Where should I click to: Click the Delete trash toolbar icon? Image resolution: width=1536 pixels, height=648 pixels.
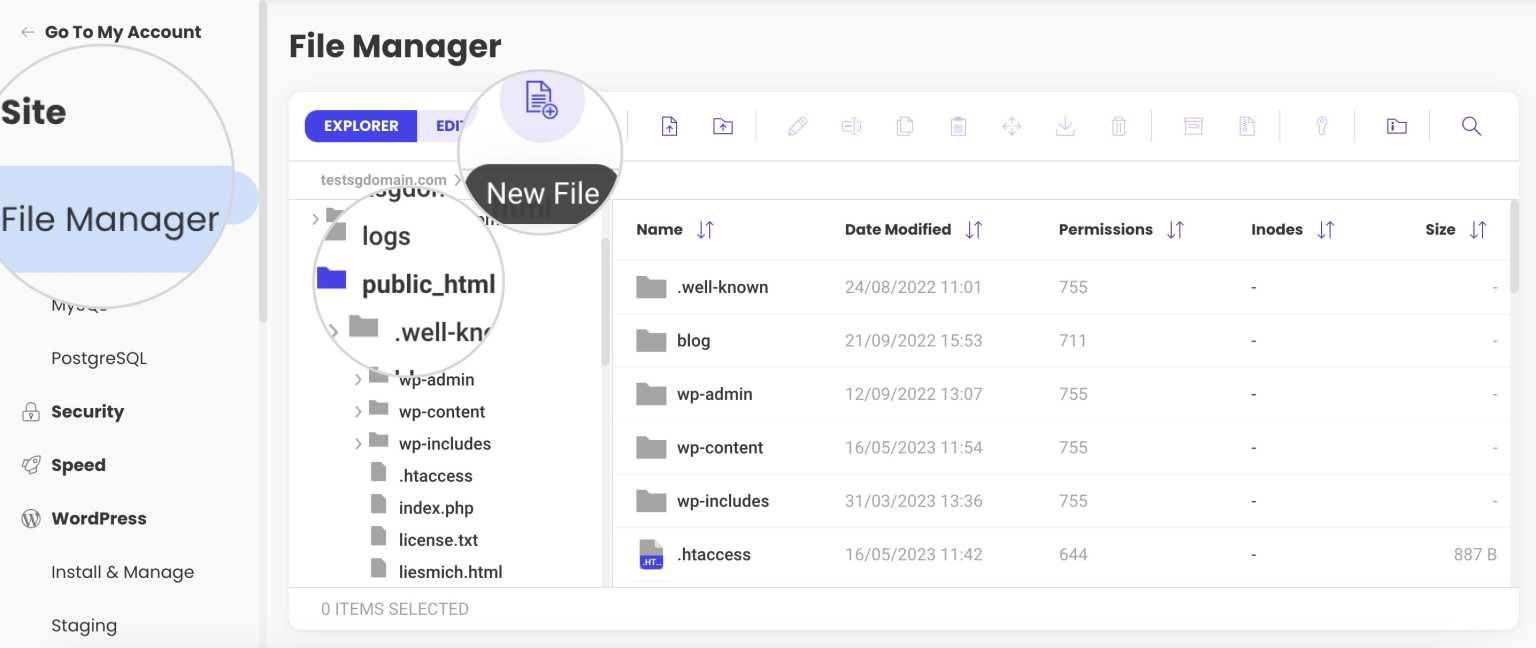point(1119,126)
